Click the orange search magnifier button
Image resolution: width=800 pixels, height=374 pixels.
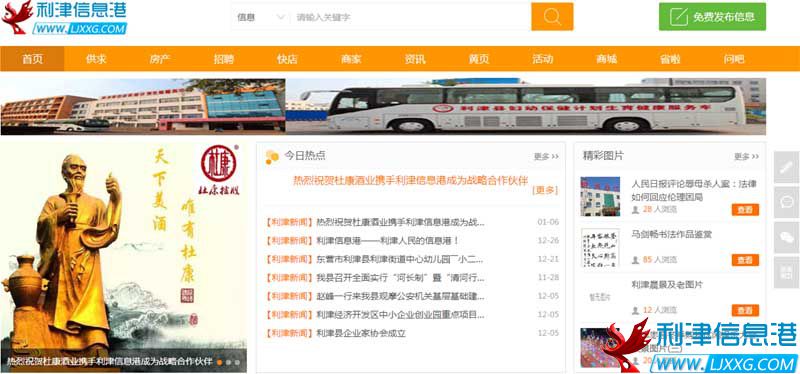click(552, 17)
